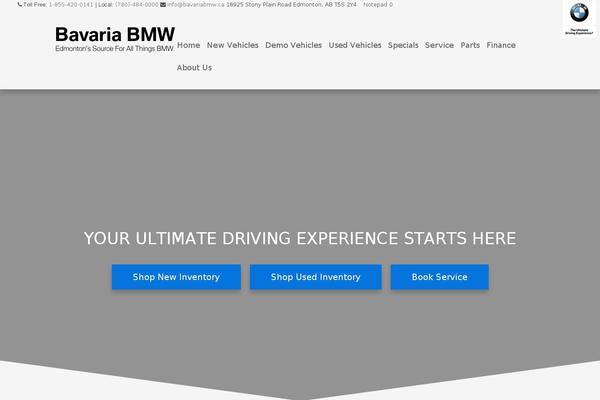Open the New Vehicles menu
This screenshot has width=600, height=400.
[x=233, y=45]
